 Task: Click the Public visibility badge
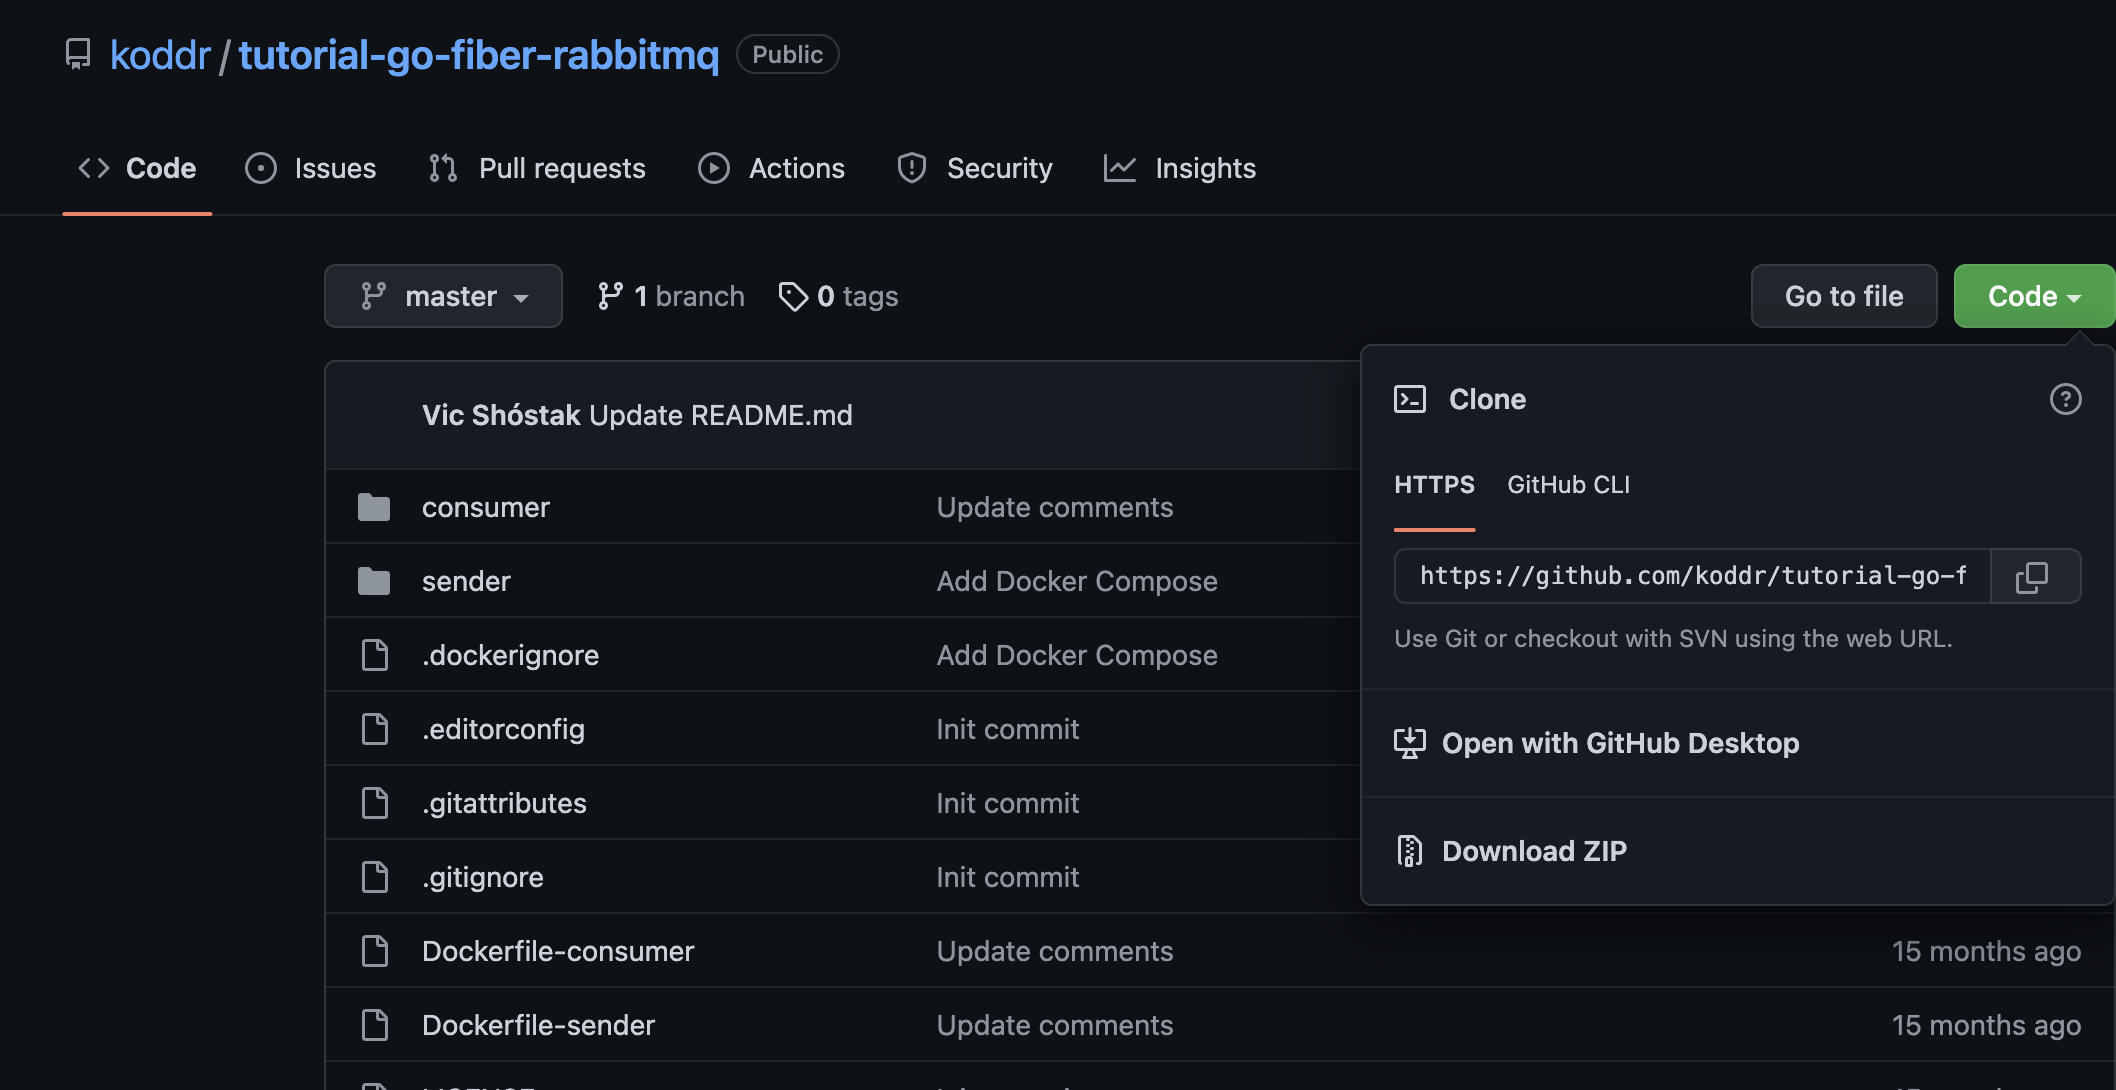click(x=787, y=54)
